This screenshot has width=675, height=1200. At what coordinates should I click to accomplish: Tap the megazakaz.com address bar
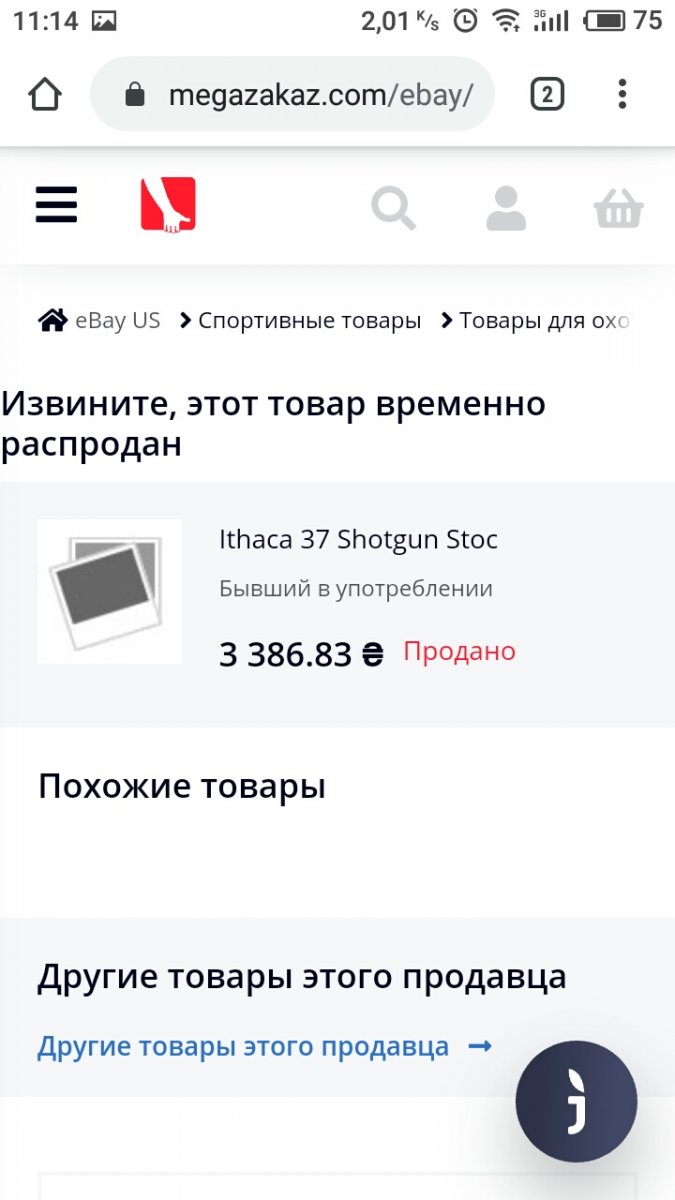pyautogui.click(x=320, y=95)
